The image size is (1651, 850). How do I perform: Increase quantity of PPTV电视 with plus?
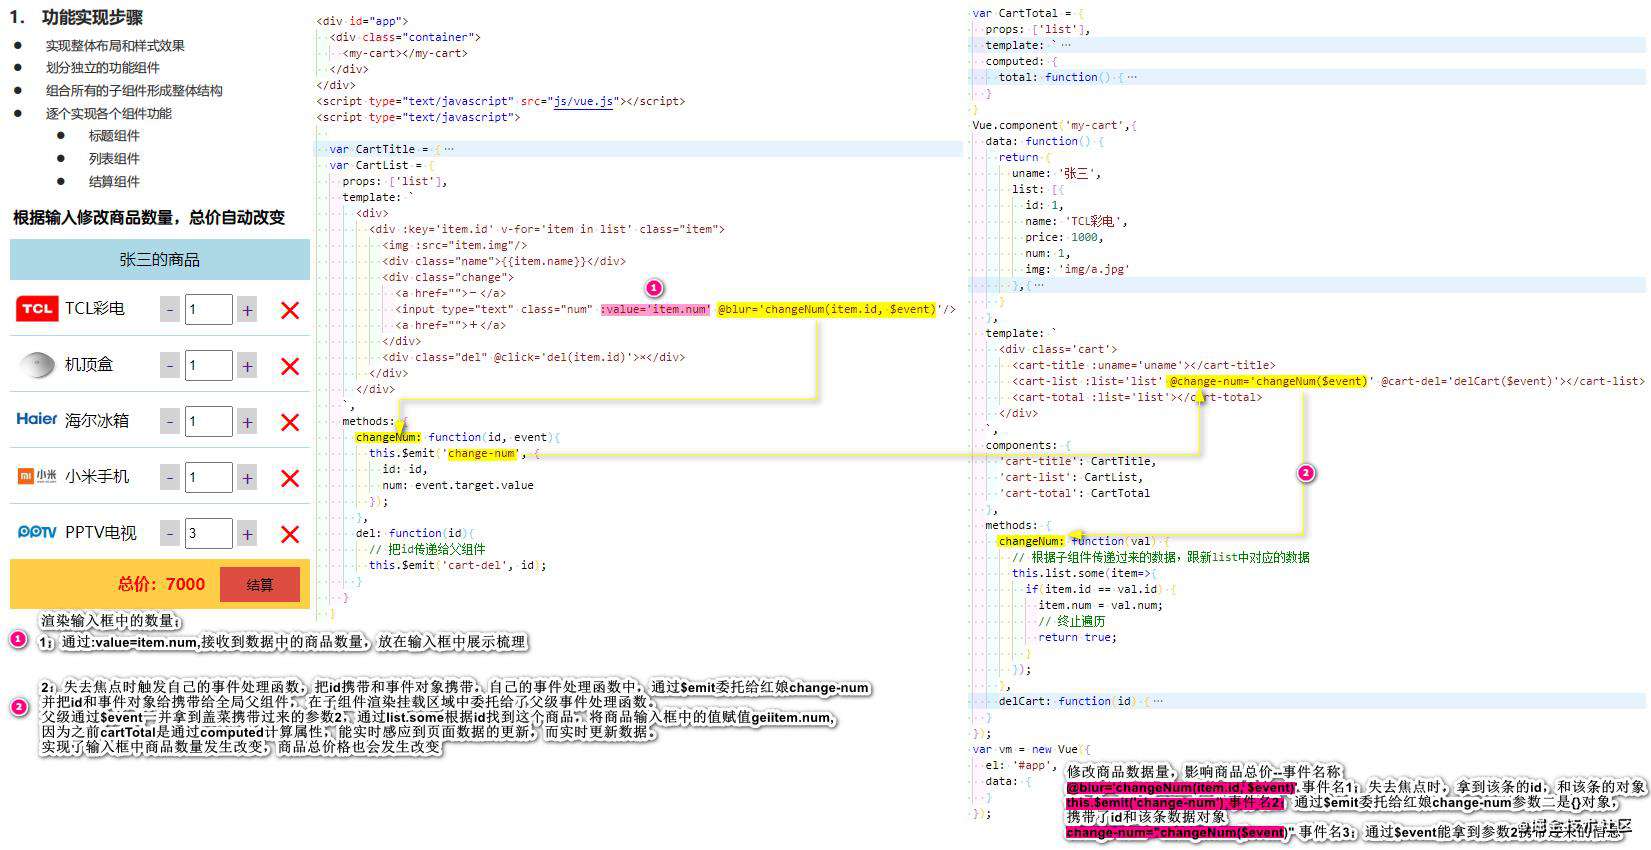point(247,534)
